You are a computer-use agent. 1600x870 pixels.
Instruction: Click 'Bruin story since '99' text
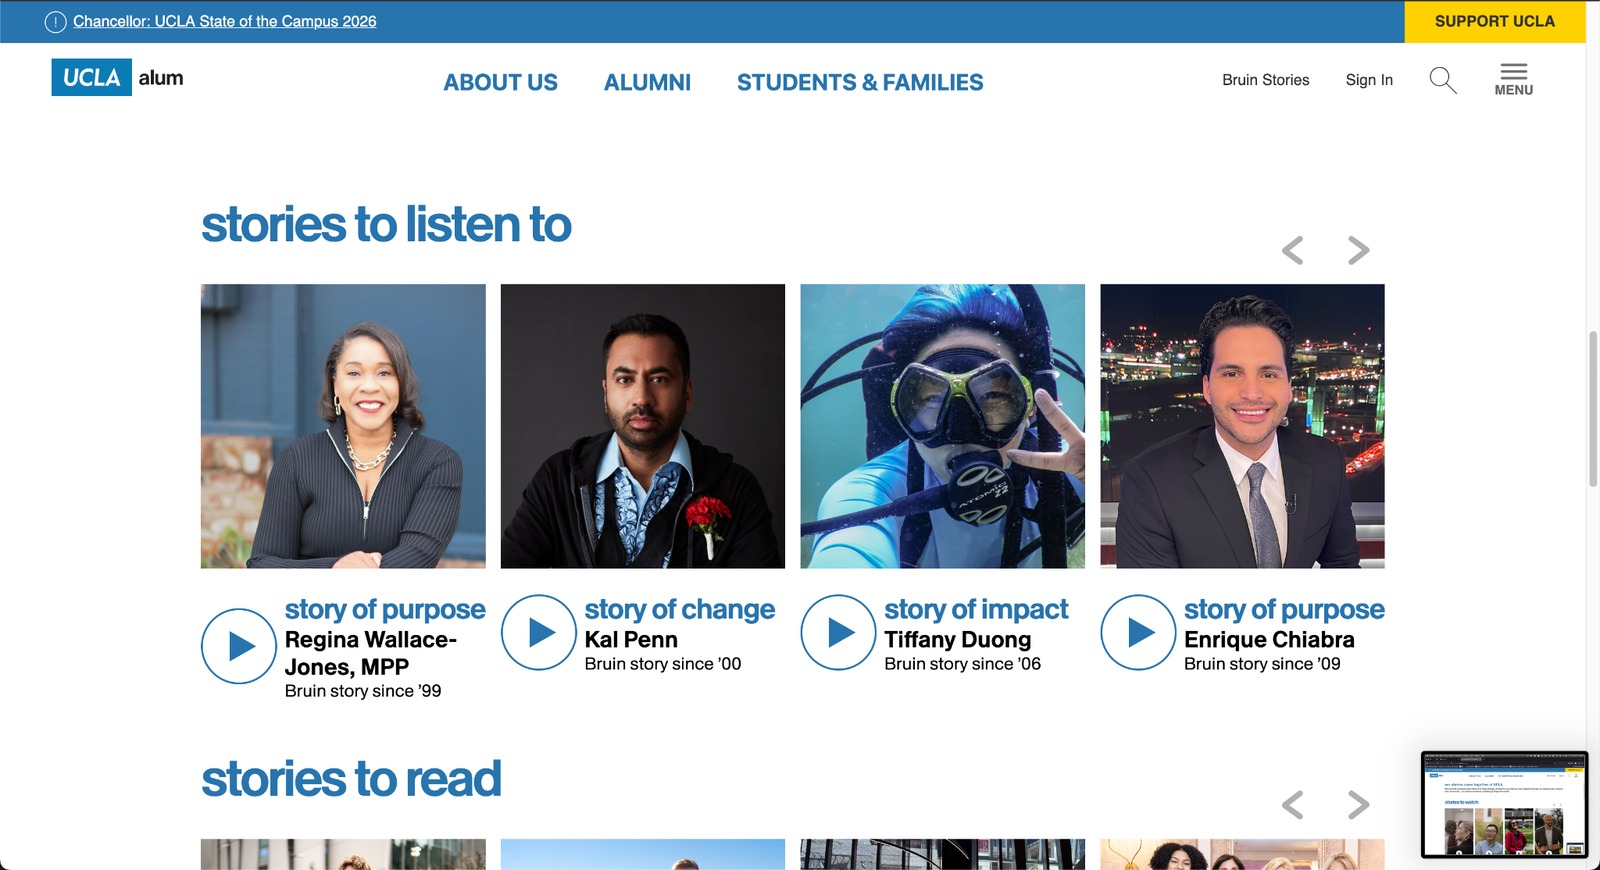[x=363, y=691]
